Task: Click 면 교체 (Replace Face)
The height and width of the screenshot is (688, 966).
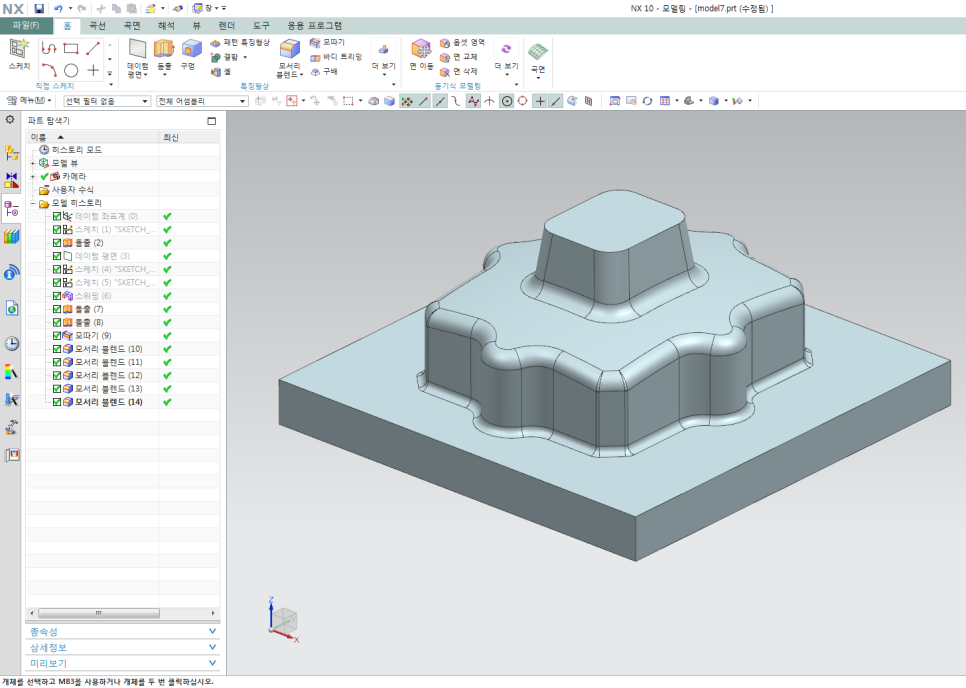Action: tap(459, 57)
